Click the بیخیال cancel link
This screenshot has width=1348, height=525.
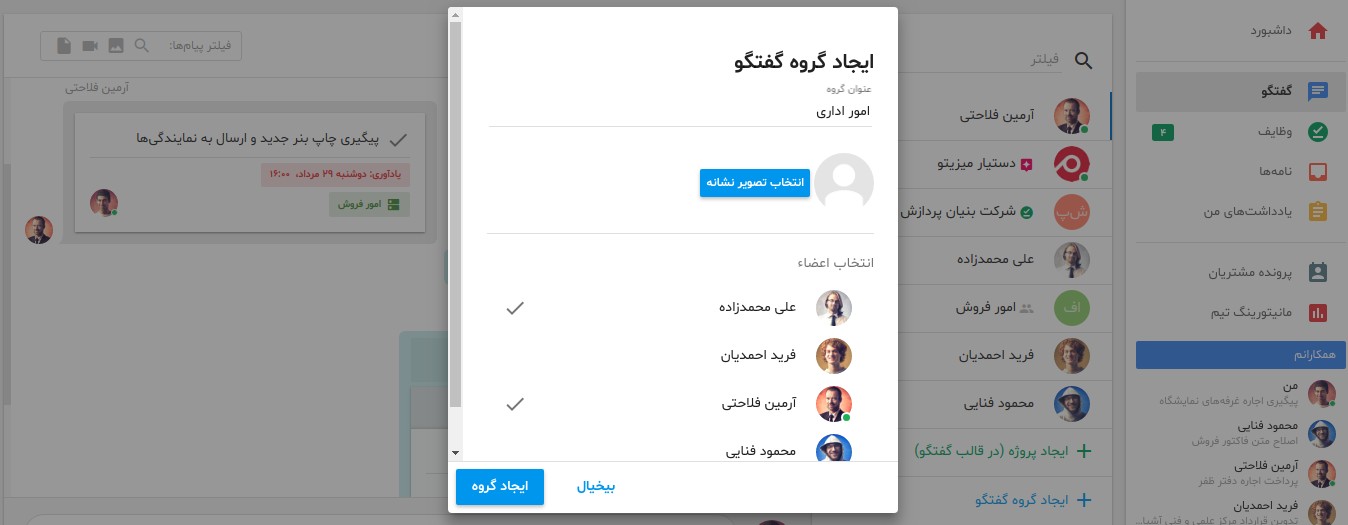596,487
